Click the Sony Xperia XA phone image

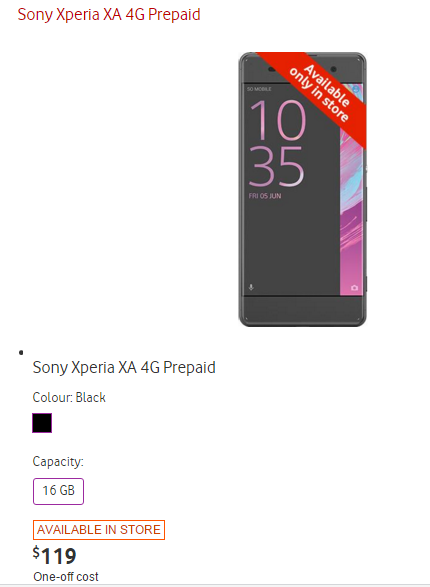[x=302, y=189]
